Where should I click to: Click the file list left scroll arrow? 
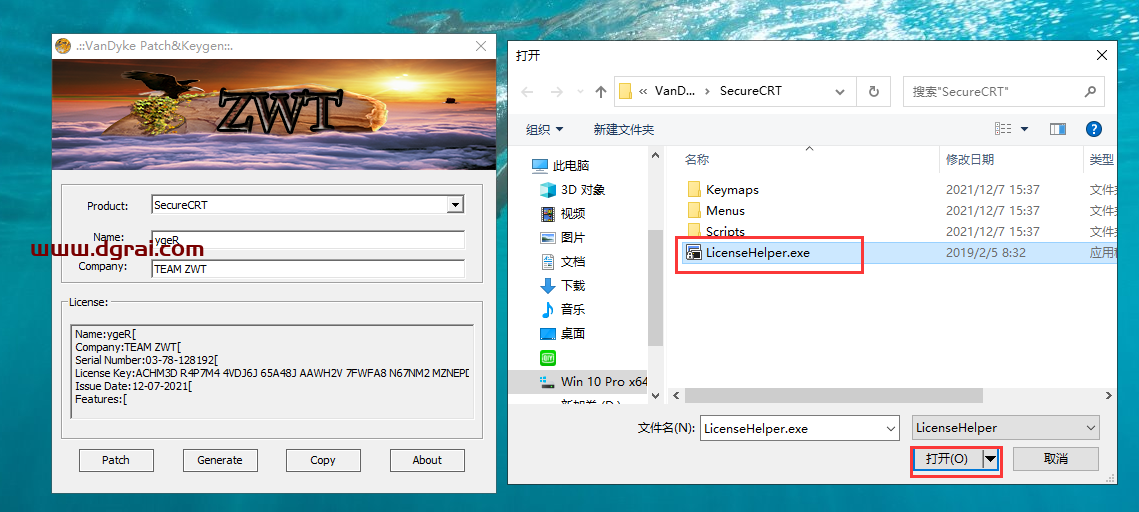[x=676, y=395]
